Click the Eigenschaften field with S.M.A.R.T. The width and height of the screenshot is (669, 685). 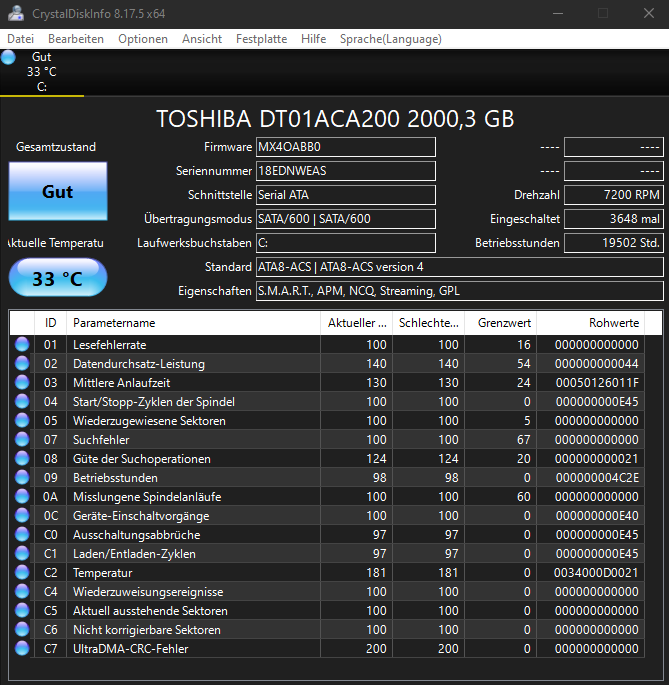[x=460, y=291]
